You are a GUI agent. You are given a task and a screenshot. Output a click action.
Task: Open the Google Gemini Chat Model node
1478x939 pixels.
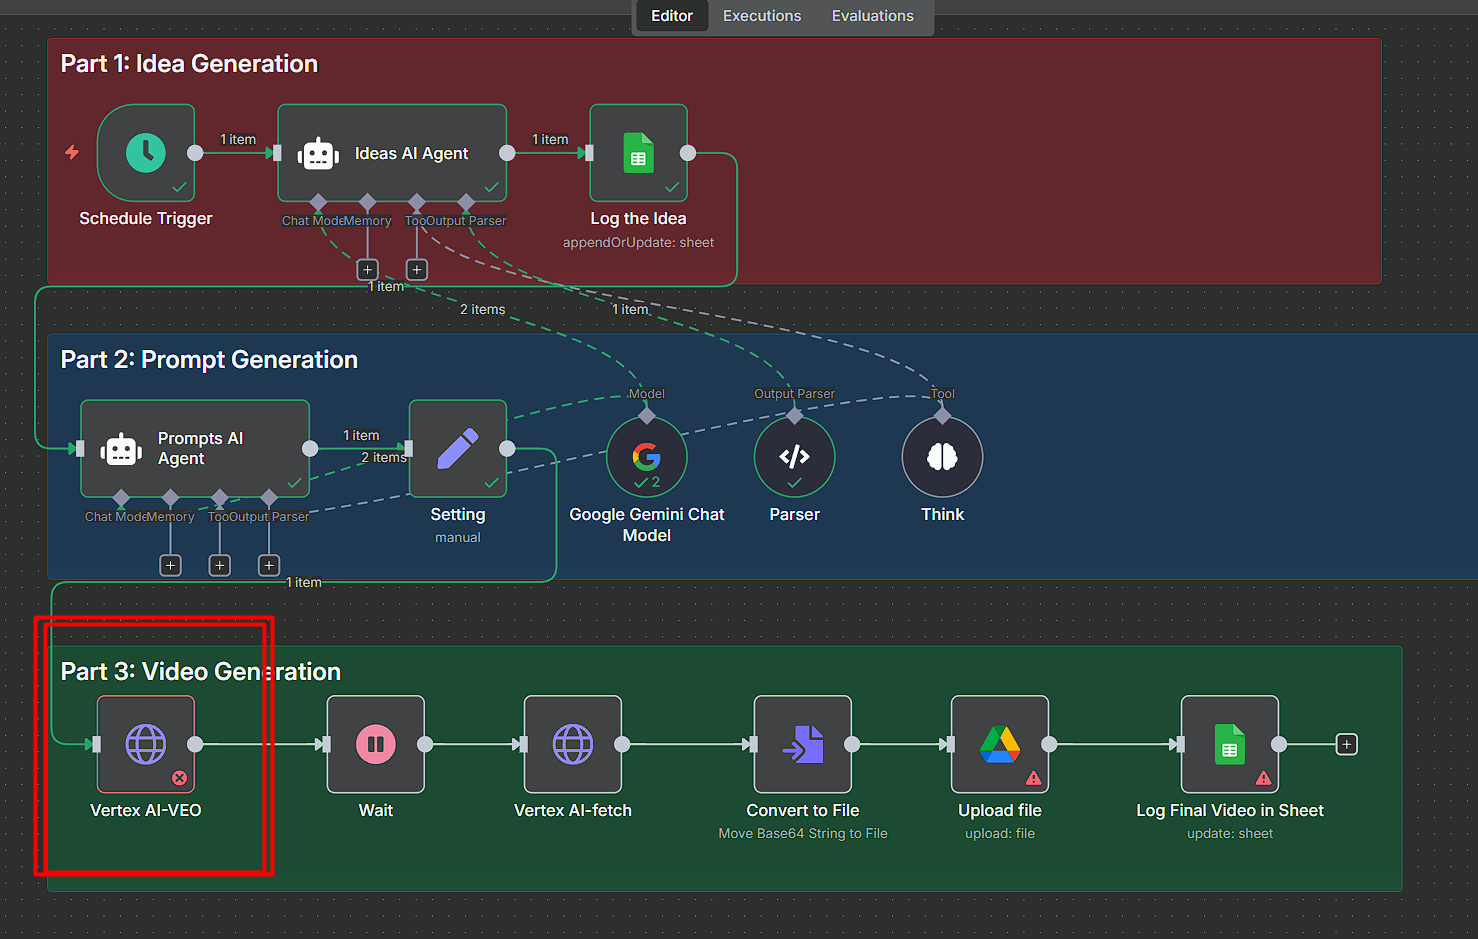point(647,457)
